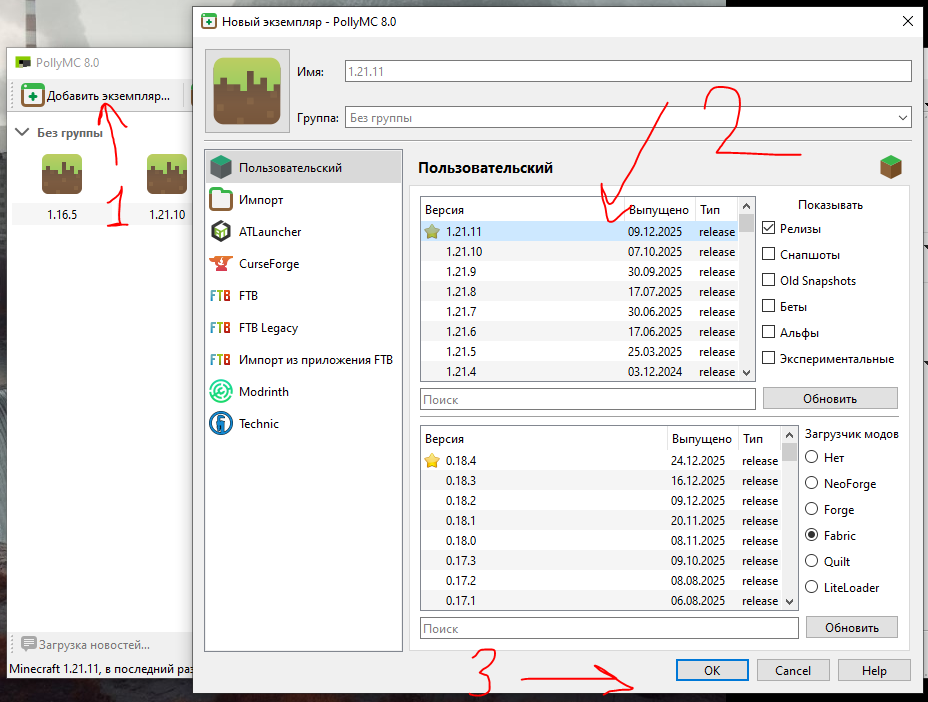The width and height of the screenshot is (928, 702).
Task: Enable the Экспериментальные checkbox
Action: (768, 358)
